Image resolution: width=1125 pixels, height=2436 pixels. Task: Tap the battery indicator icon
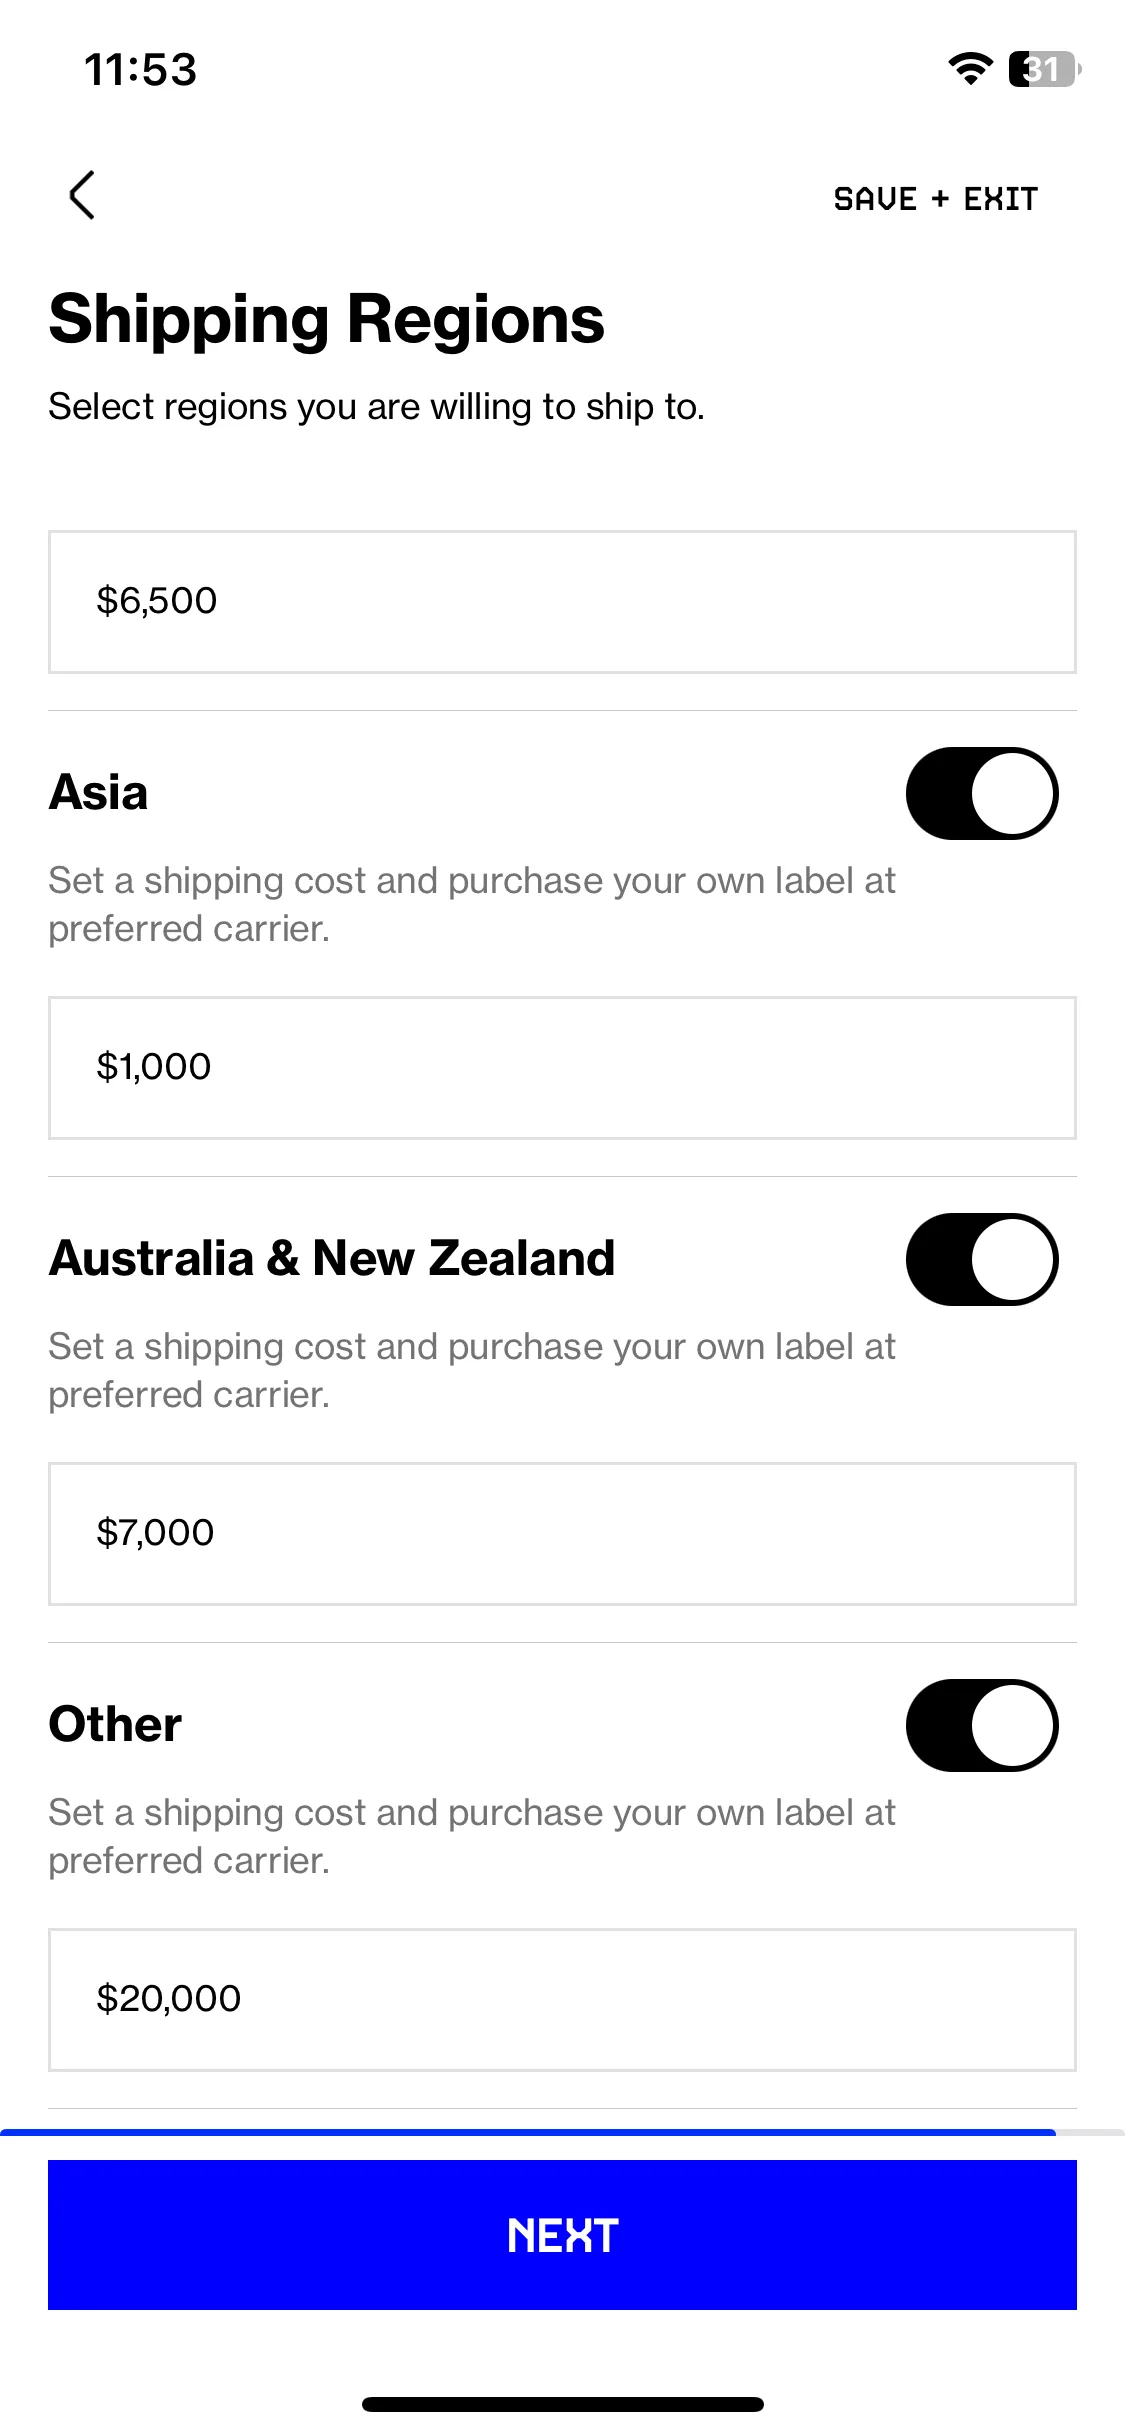pos(1045,69)
